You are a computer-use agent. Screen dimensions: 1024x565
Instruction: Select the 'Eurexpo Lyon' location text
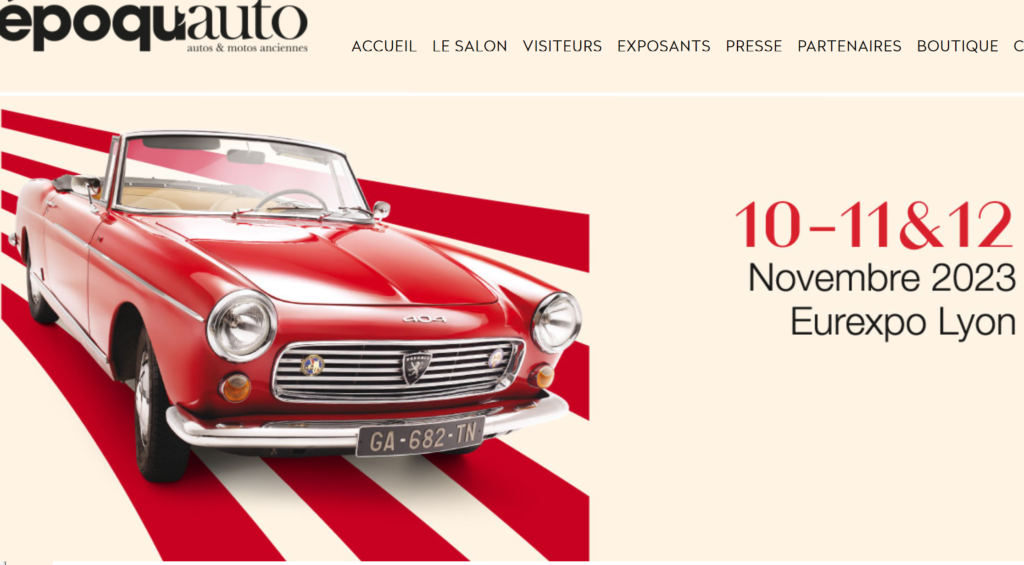point(903,323)
